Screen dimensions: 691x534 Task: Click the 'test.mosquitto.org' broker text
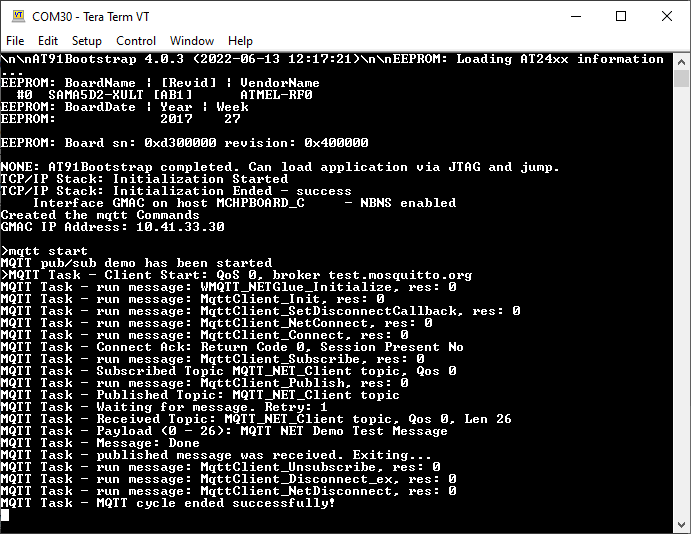tap(400, 275)
